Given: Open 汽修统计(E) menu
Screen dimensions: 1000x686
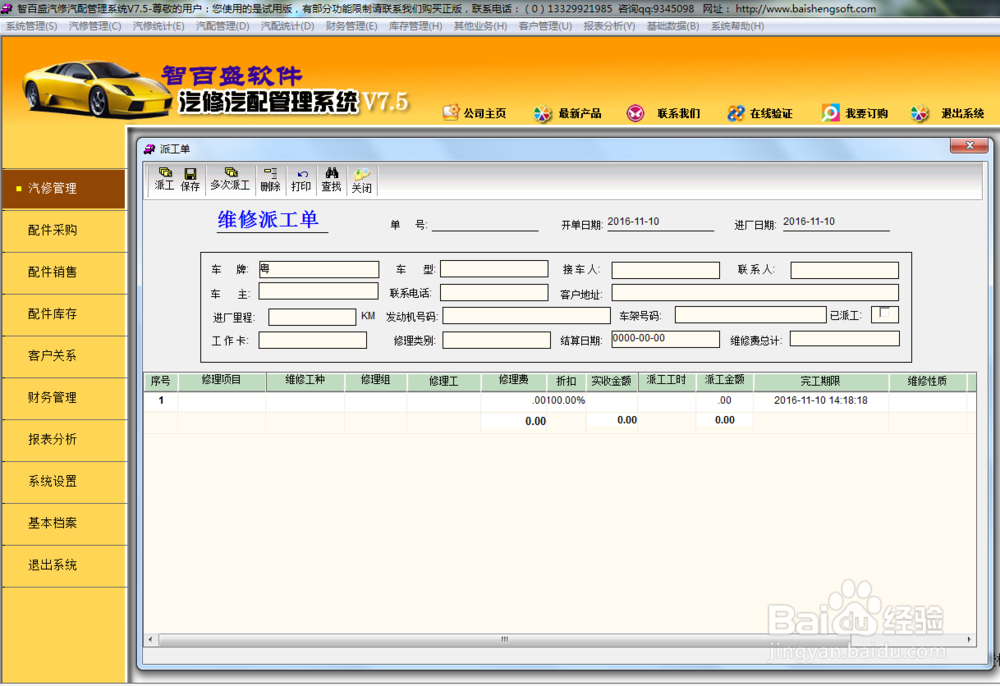Looking at the screenshot, I should [159, 26].
